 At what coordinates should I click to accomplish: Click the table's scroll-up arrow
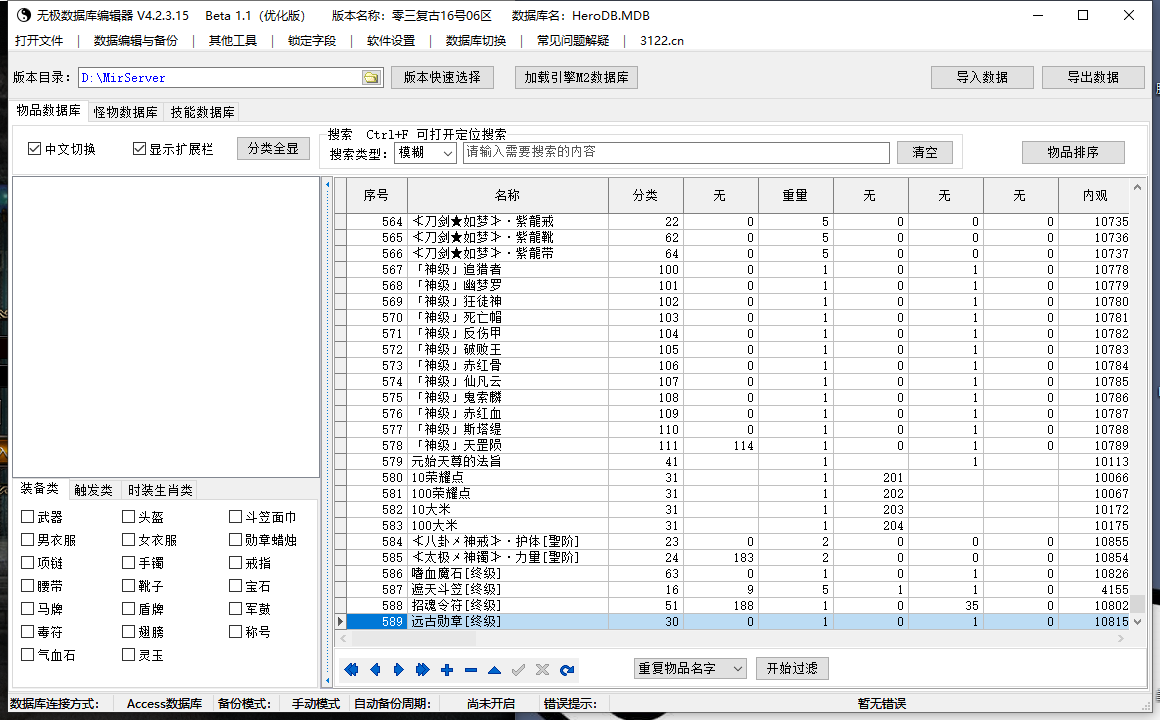pyautogui.click(x=1138, y=188)
